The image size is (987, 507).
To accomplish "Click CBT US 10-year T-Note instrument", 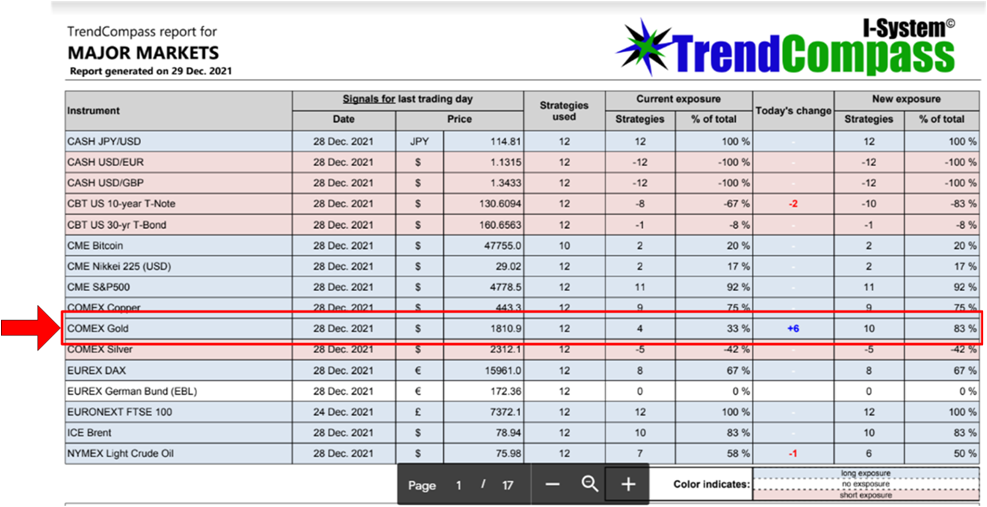I will click(x=178, y=204).
